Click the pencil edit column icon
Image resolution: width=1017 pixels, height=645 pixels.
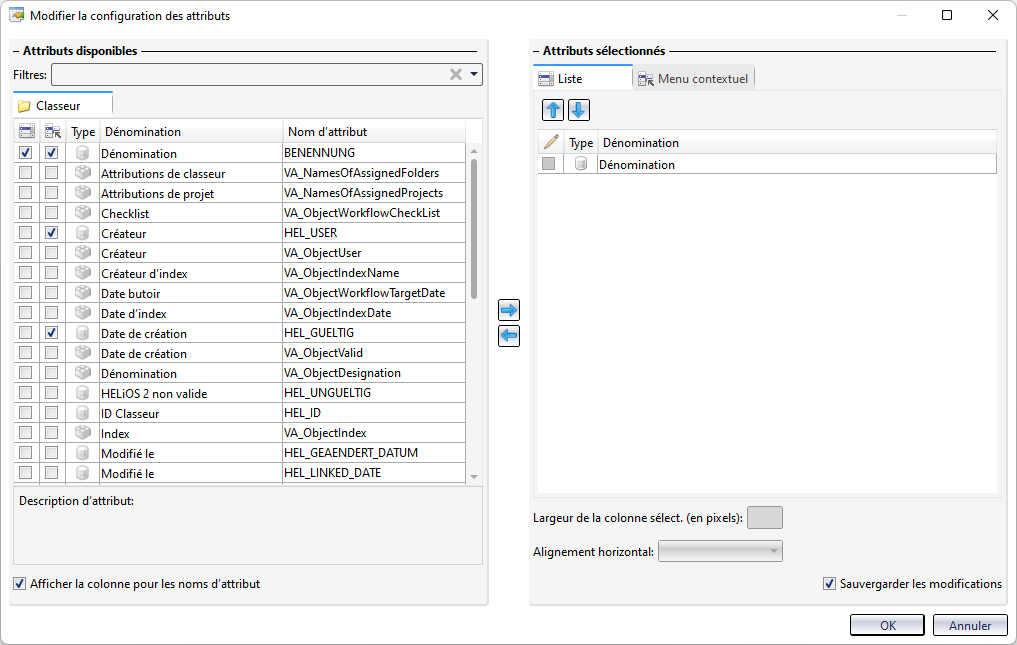550,142
